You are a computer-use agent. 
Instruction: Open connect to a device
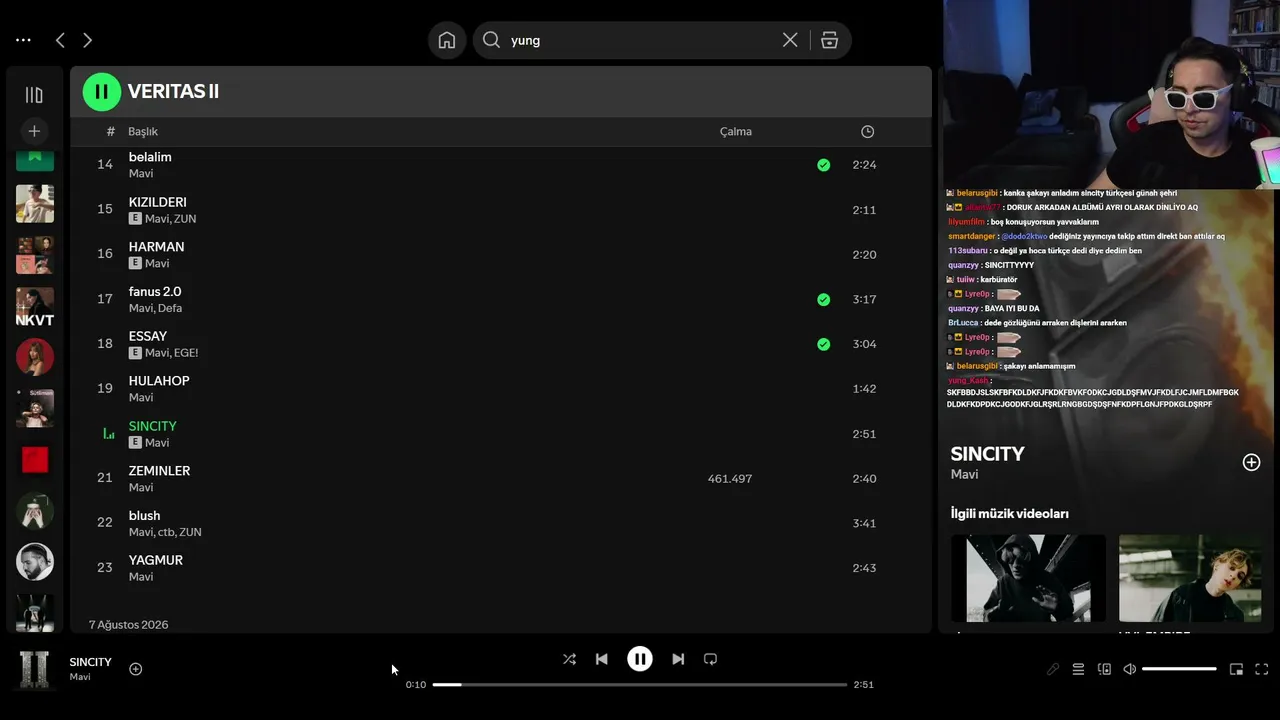(1104, 669)
